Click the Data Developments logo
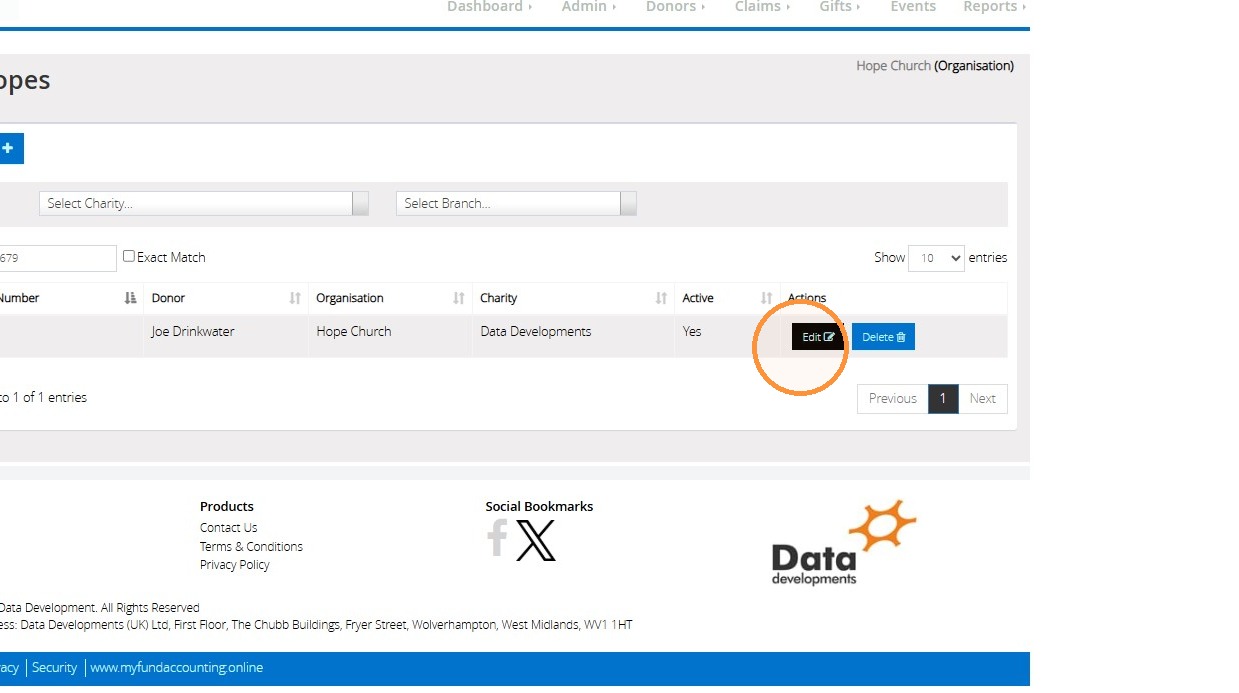The height and width of the screenshot is (693, 1239). 843,543
